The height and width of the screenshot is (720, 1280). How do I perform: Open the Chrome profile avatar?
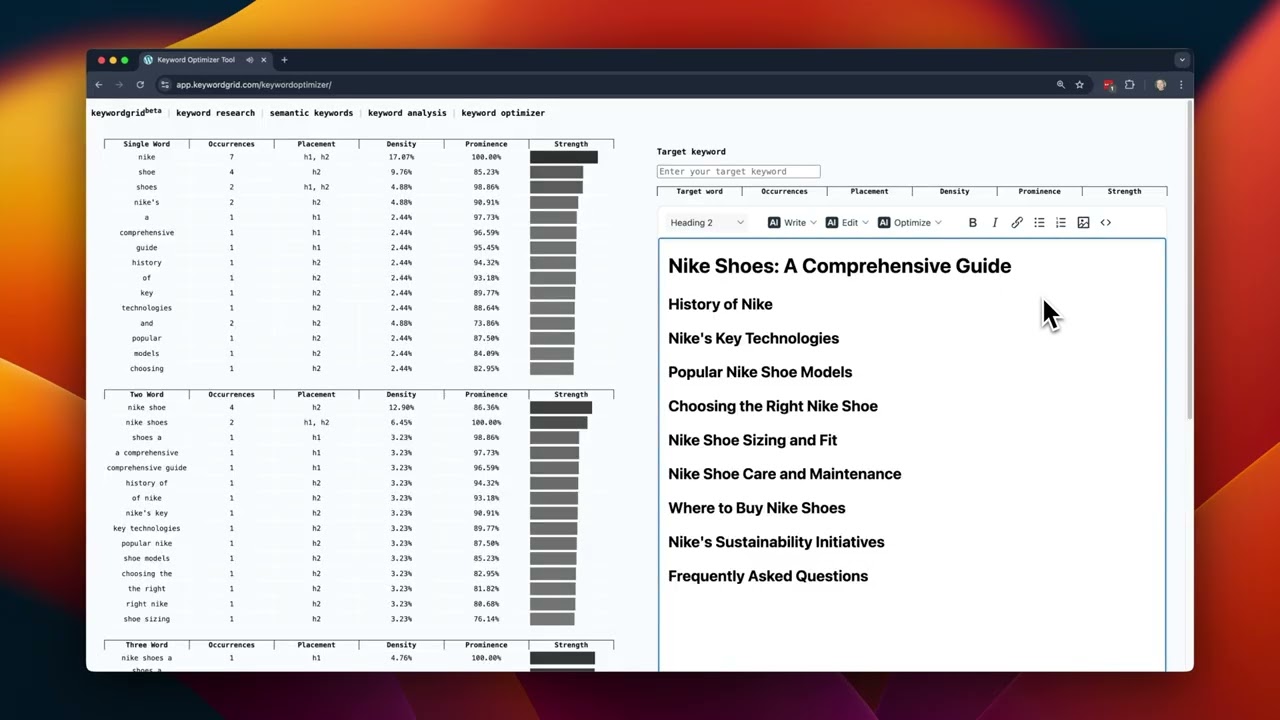[x=1160, y=85]
